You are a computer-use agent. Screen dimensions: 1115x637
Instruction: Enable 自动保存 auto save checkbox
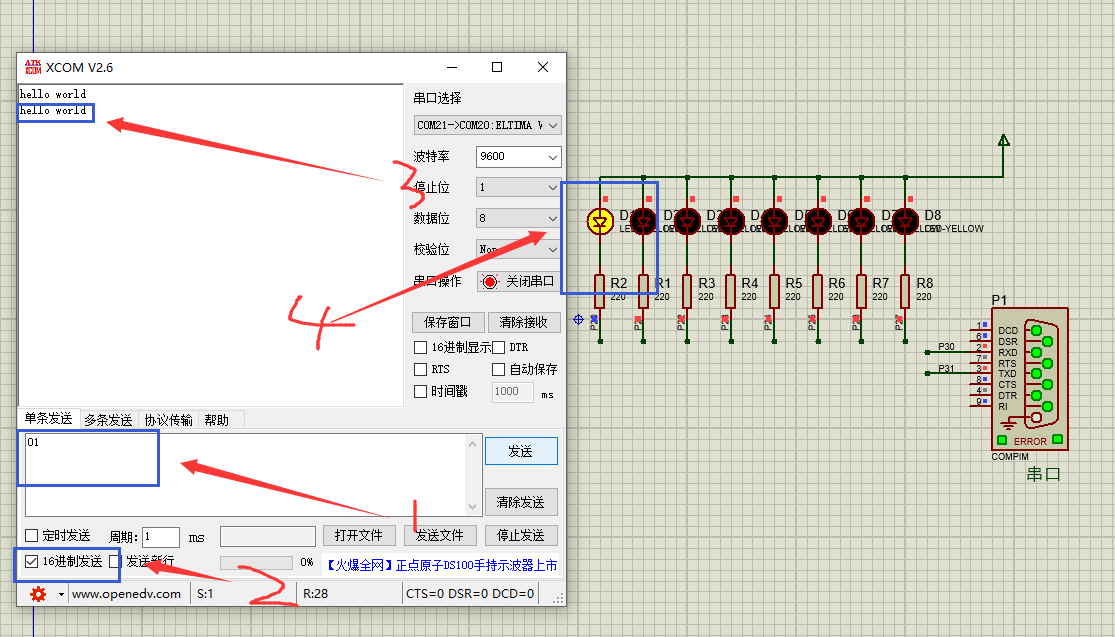[x=498, y=370]
